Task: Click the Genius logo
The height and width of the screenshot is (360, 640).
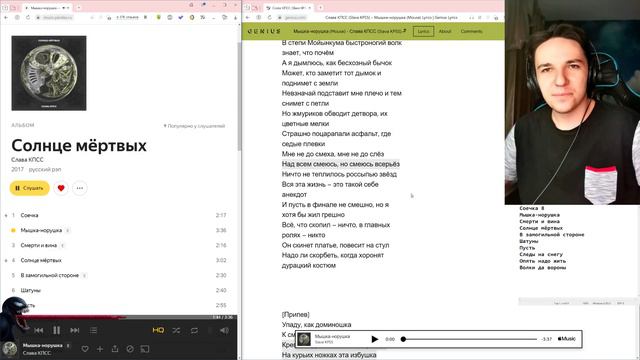Action: pyautogui.click(x=264, y=31)
